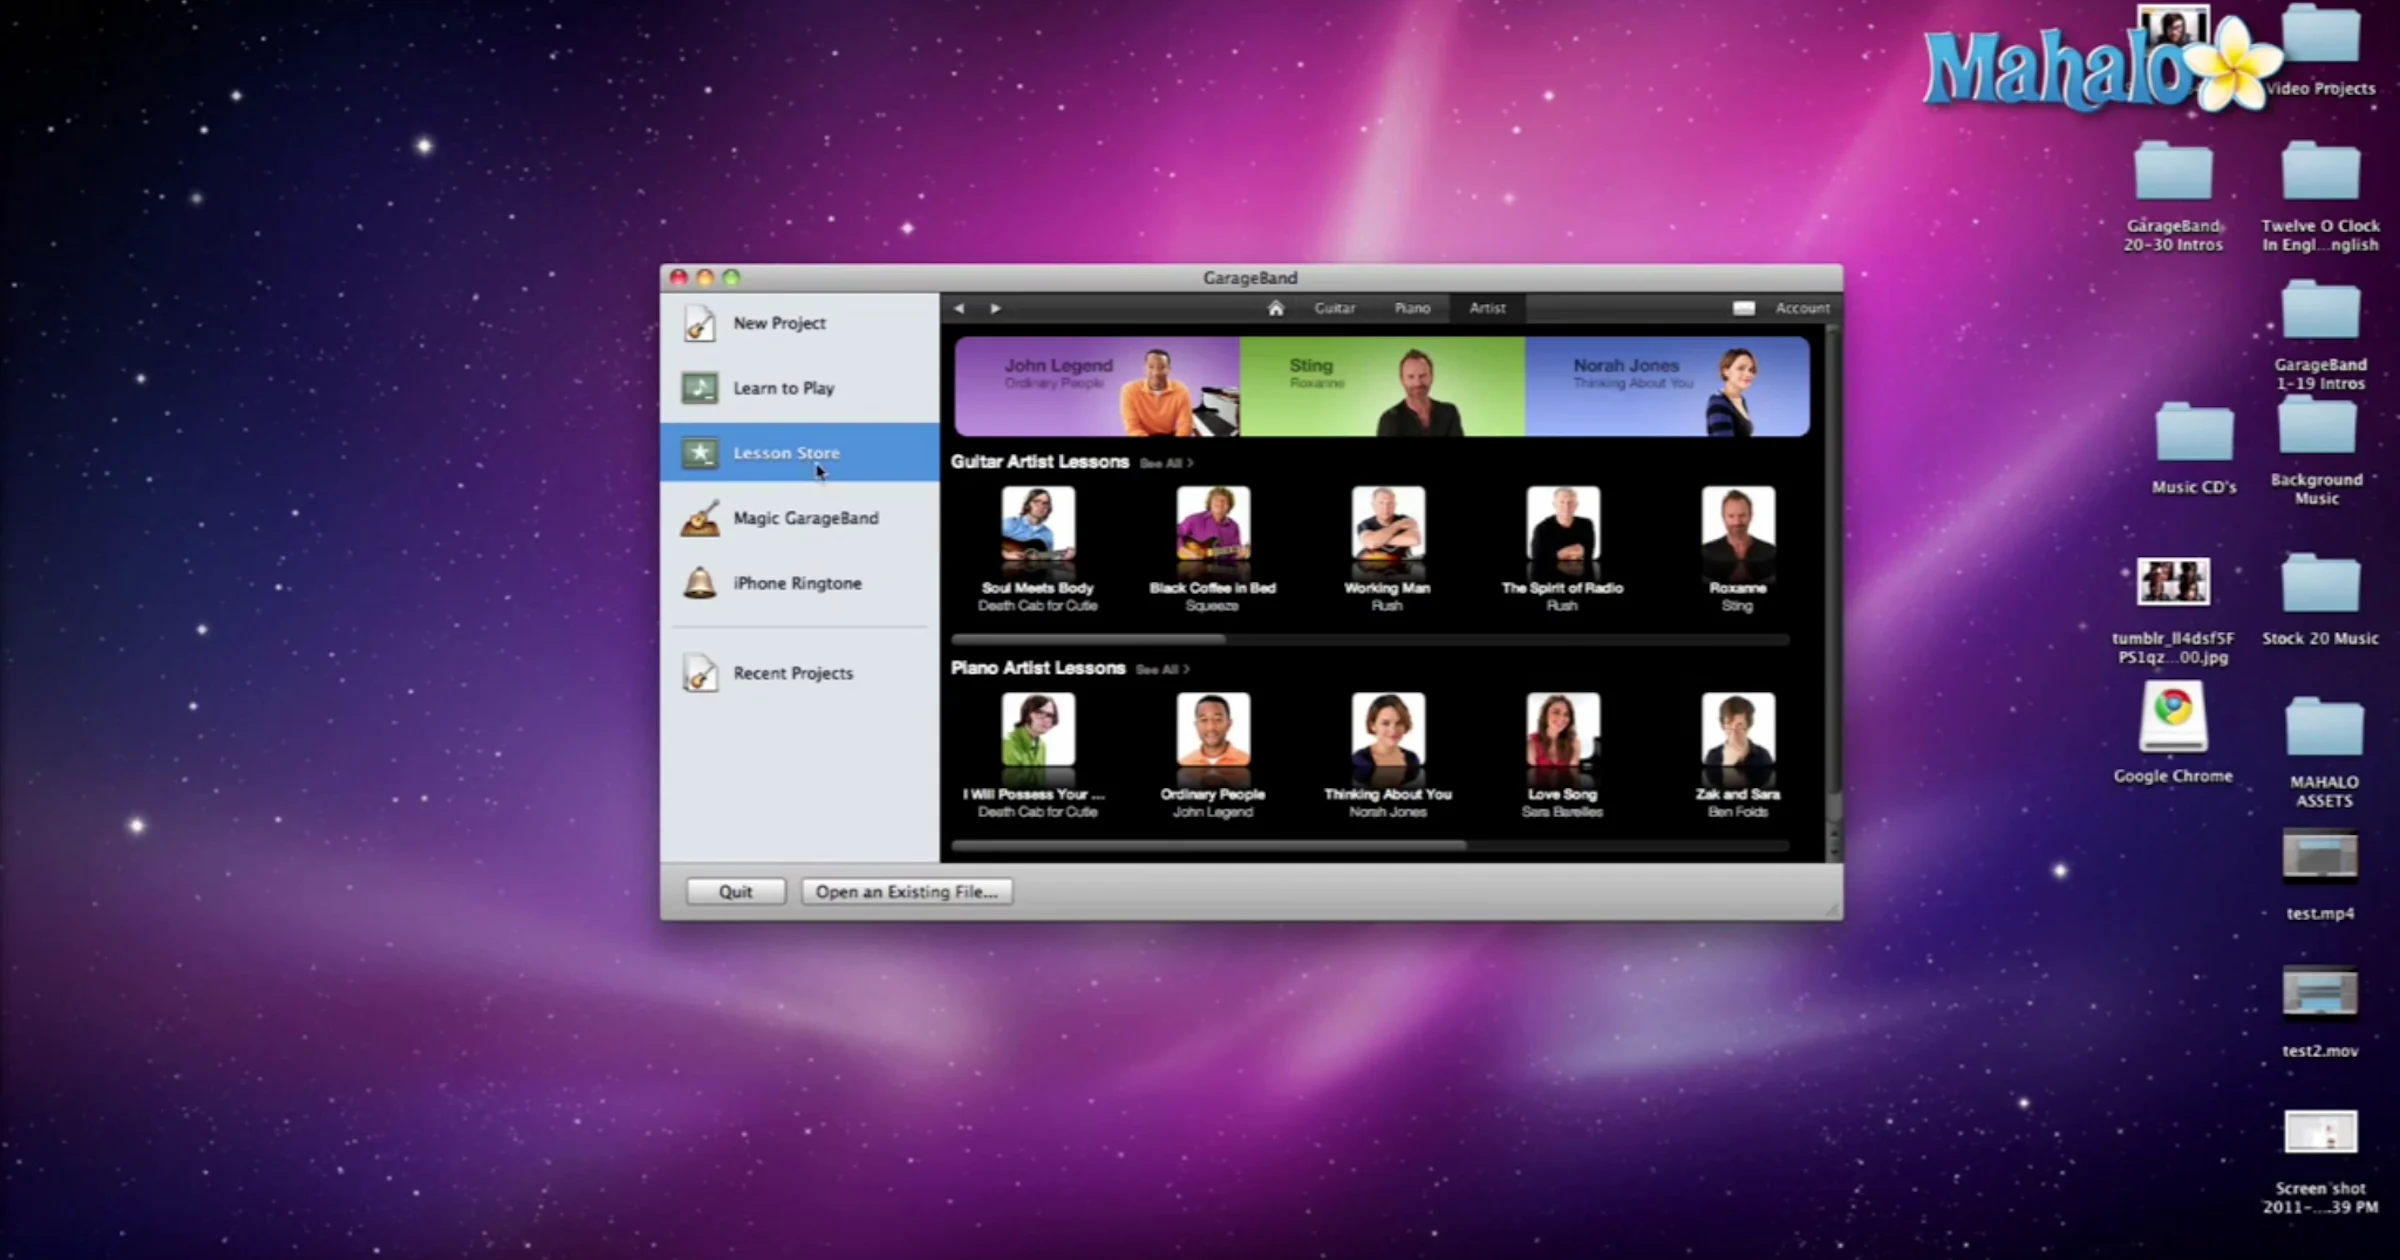Open the Ordinary People piano lesson thumbnail

click(x=1212, y=730)
